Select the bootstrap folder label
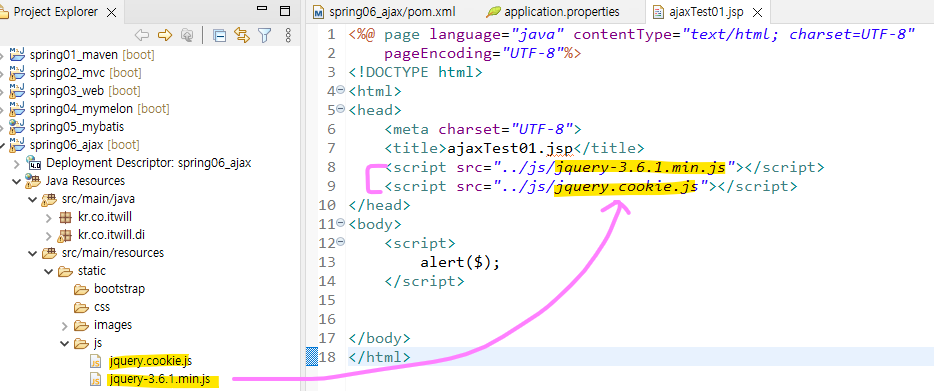This screenshot has width=934, height=391. tap(119, 289)
